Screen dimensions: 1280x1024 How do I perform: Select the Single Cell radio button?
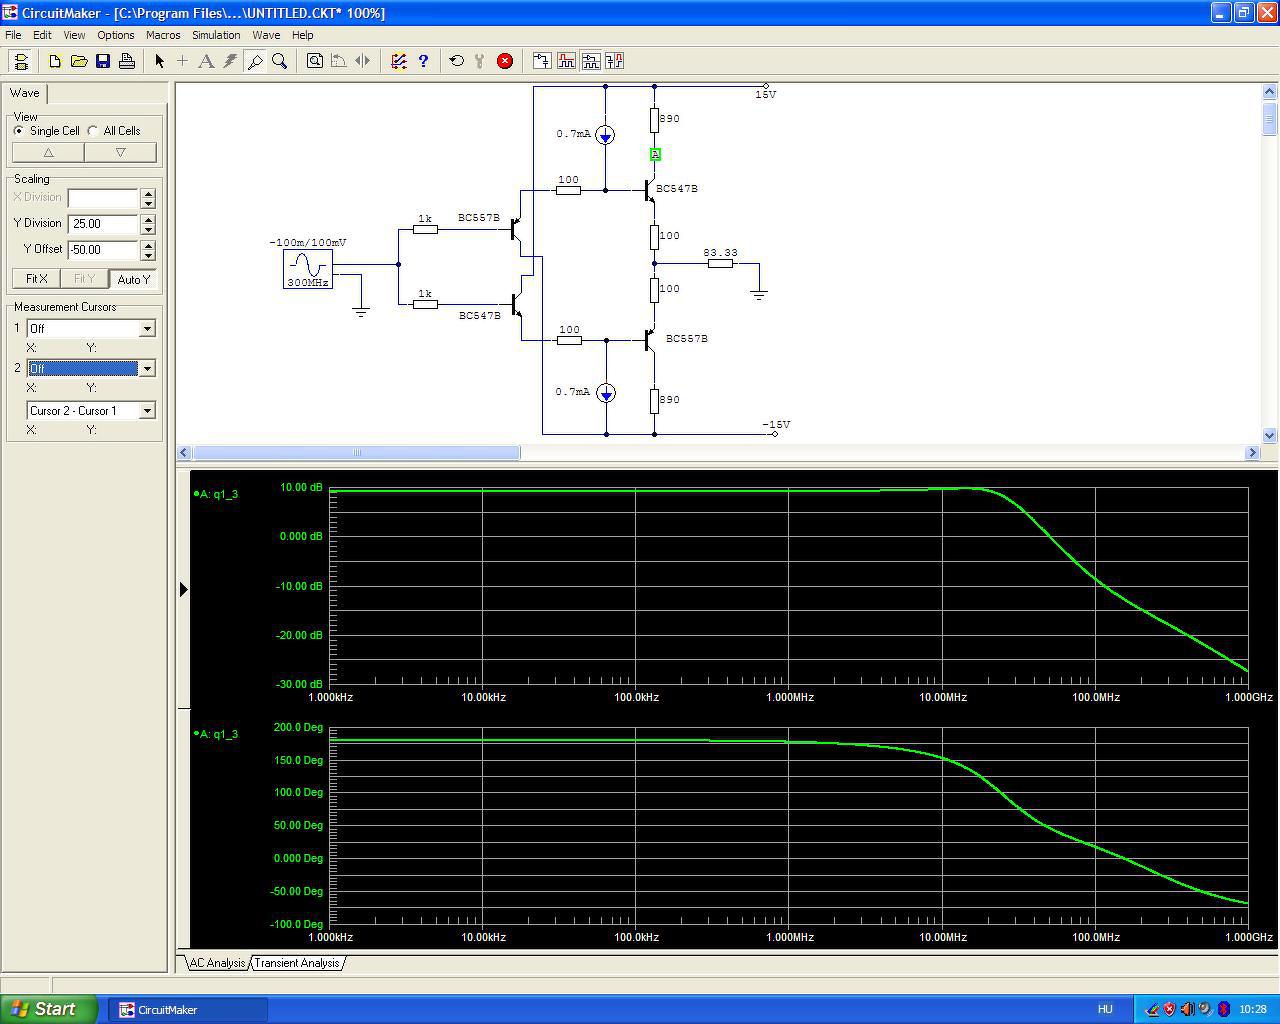click(19, 131)
